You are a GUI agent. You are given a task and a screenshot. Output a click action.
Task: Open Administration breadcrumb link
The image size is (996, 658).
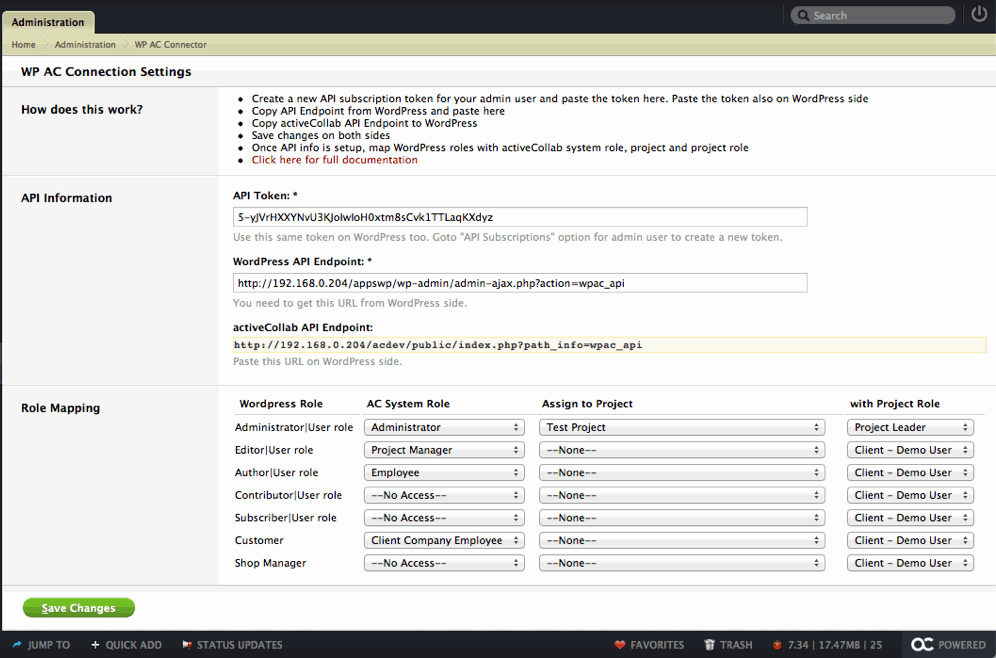[x=85, y=44]
